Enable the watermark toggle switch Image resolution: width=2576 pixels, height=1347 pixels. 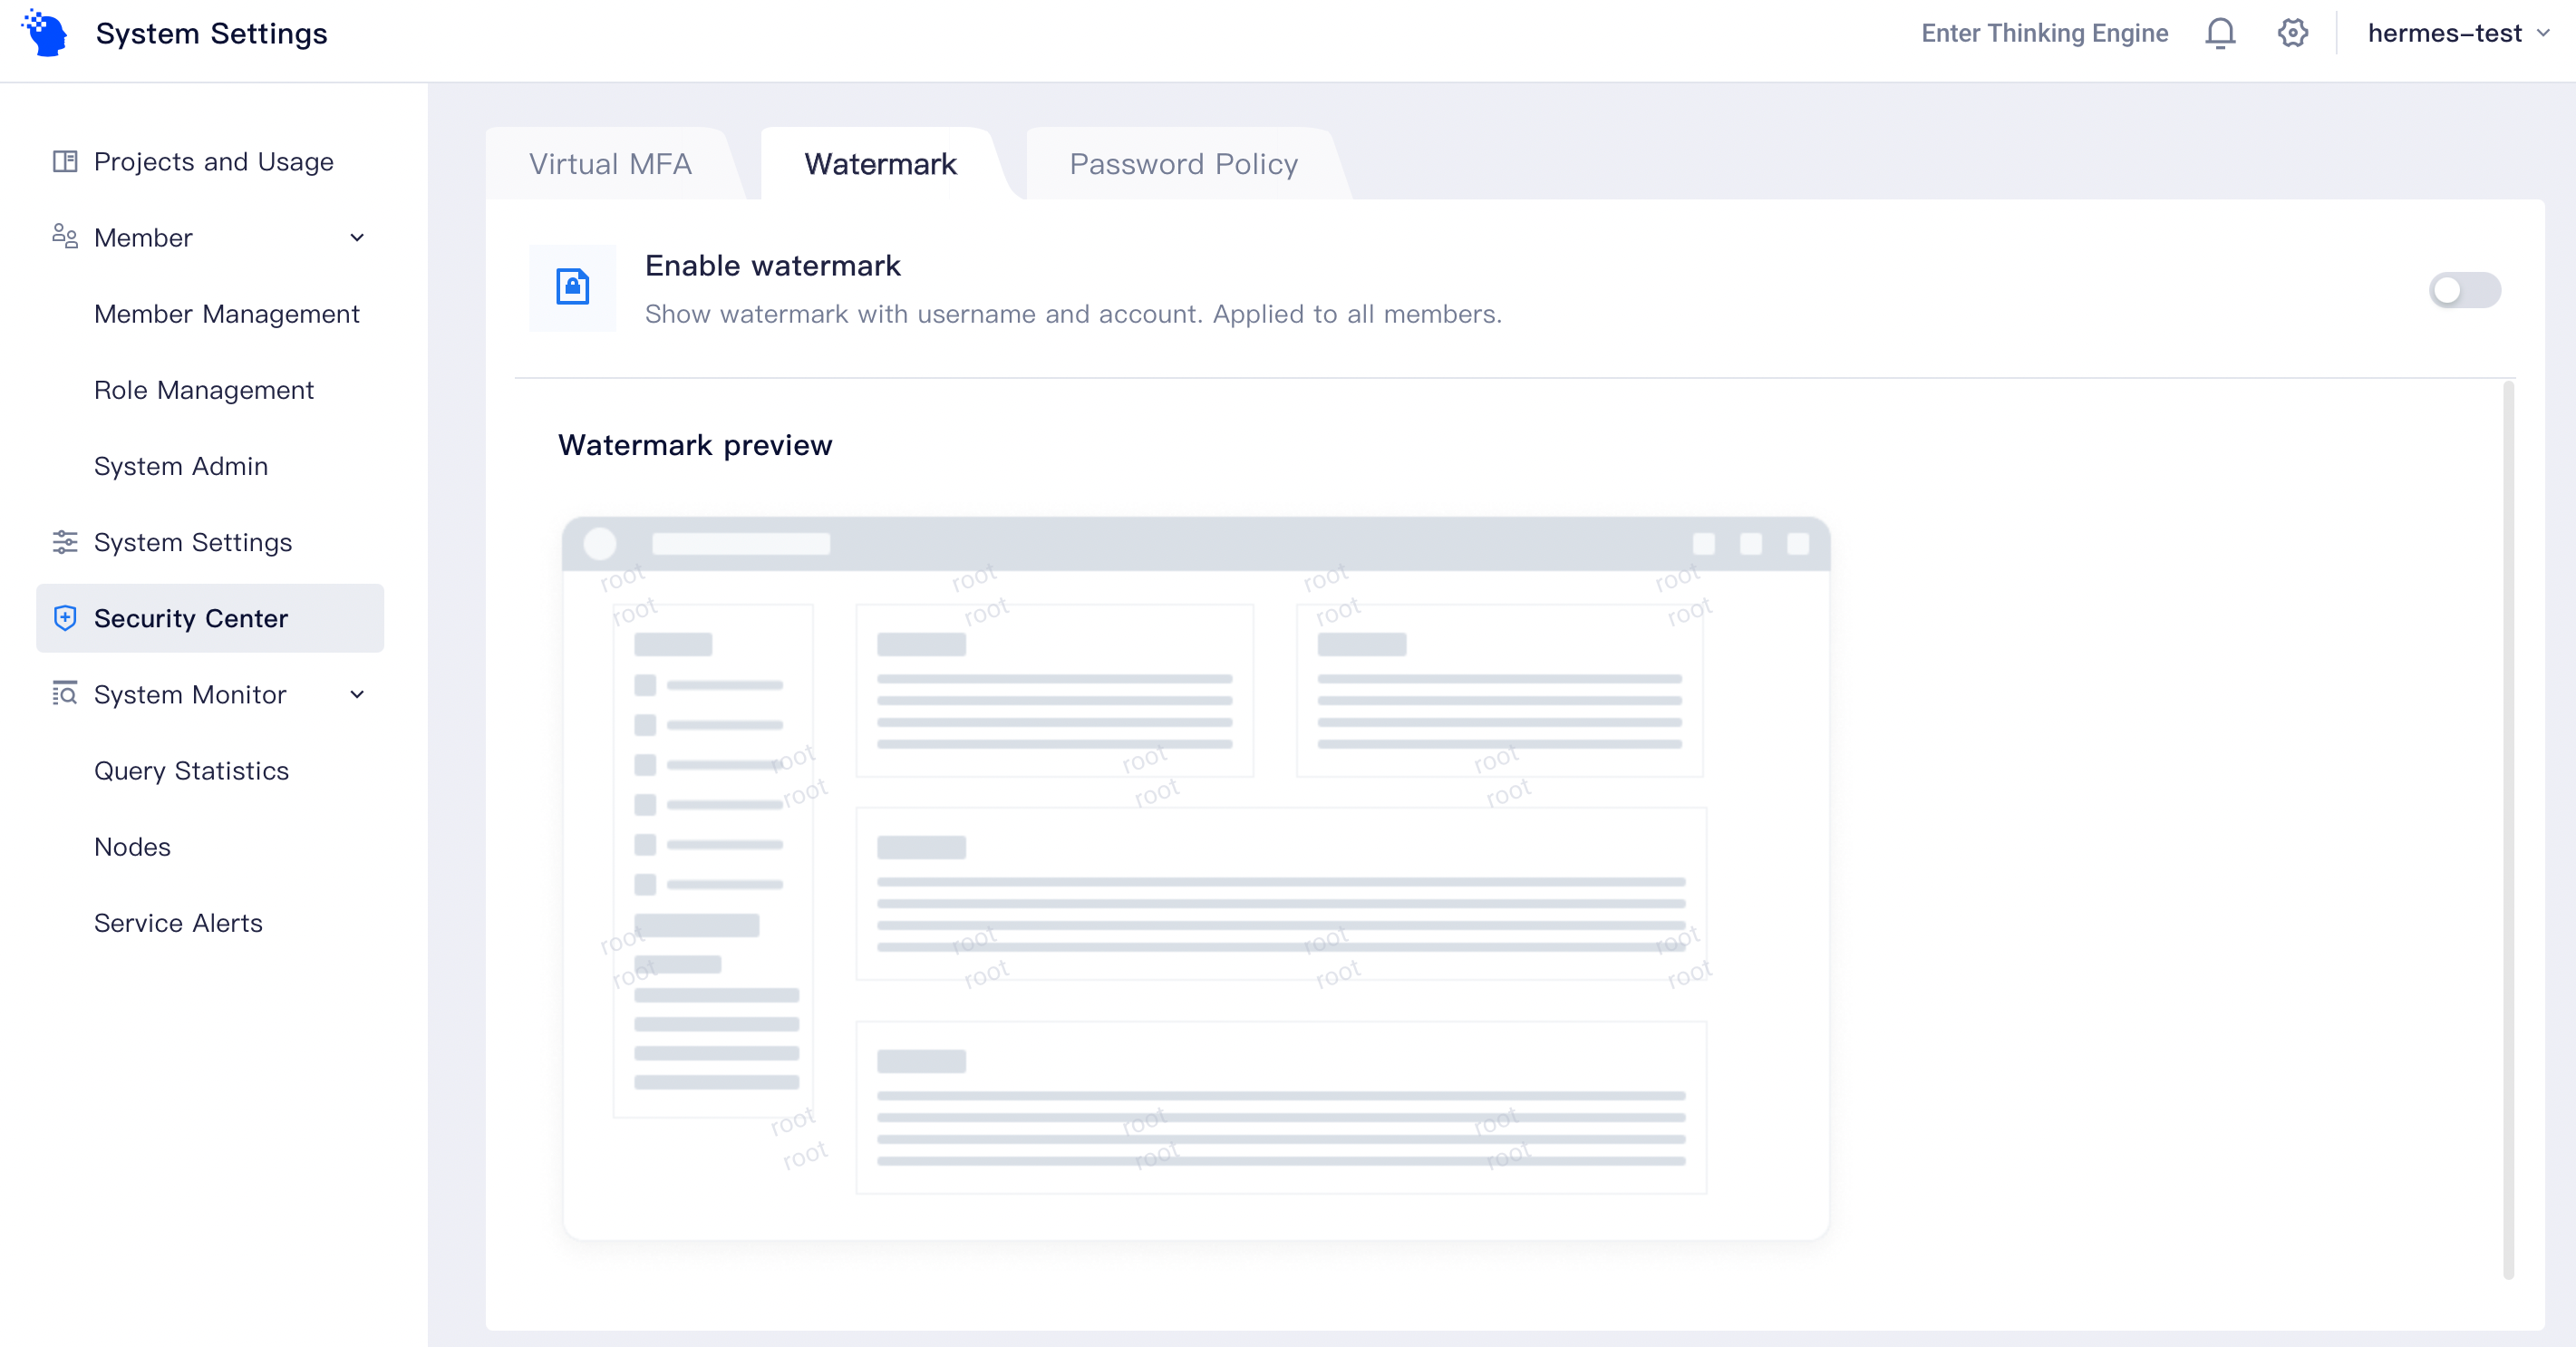coord(2464,290)
